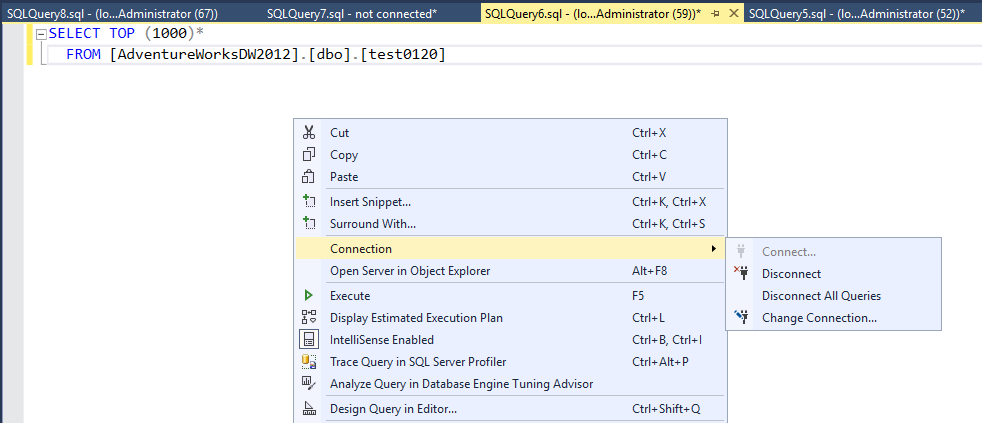Click the IntelliSense Enabled toggle icon
Image resolution: width=982 pixels, height=423 pixels.
click(x=309, y=340)
